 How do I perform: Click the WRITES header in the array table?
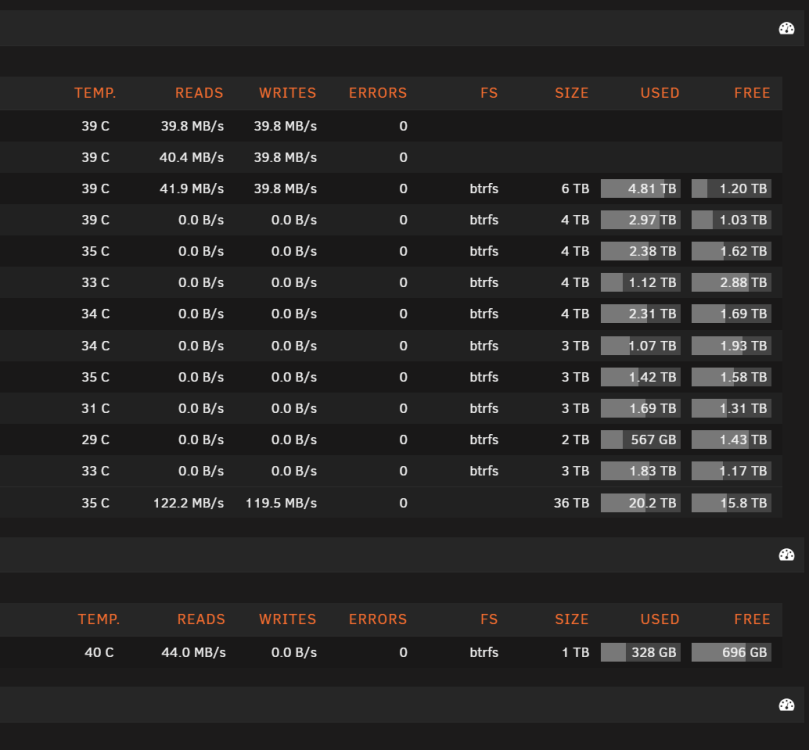(x=287, y=93)
